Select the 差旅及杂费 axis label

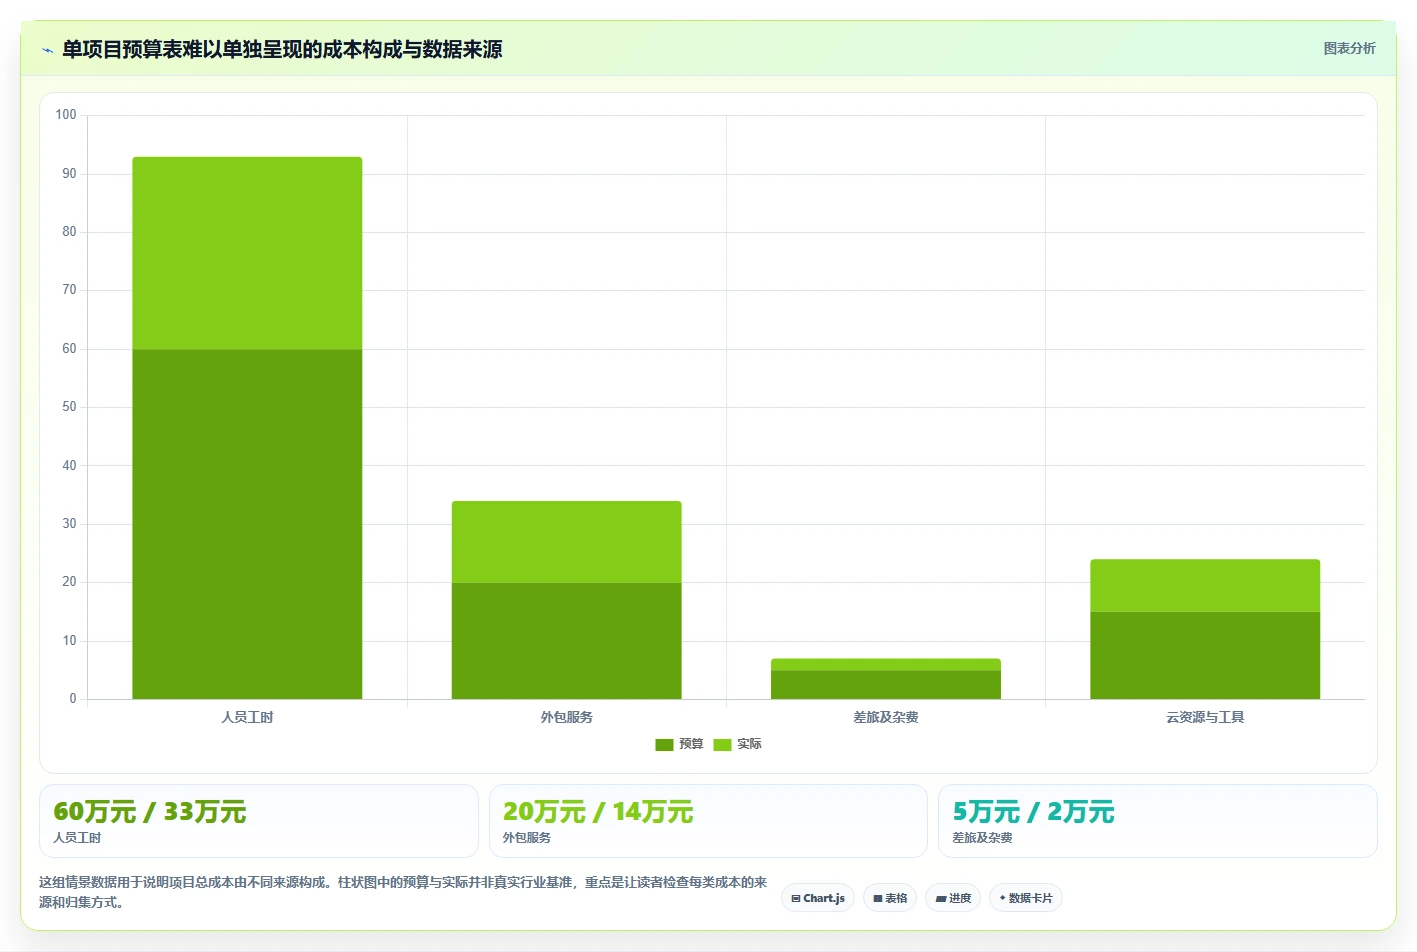886,717
